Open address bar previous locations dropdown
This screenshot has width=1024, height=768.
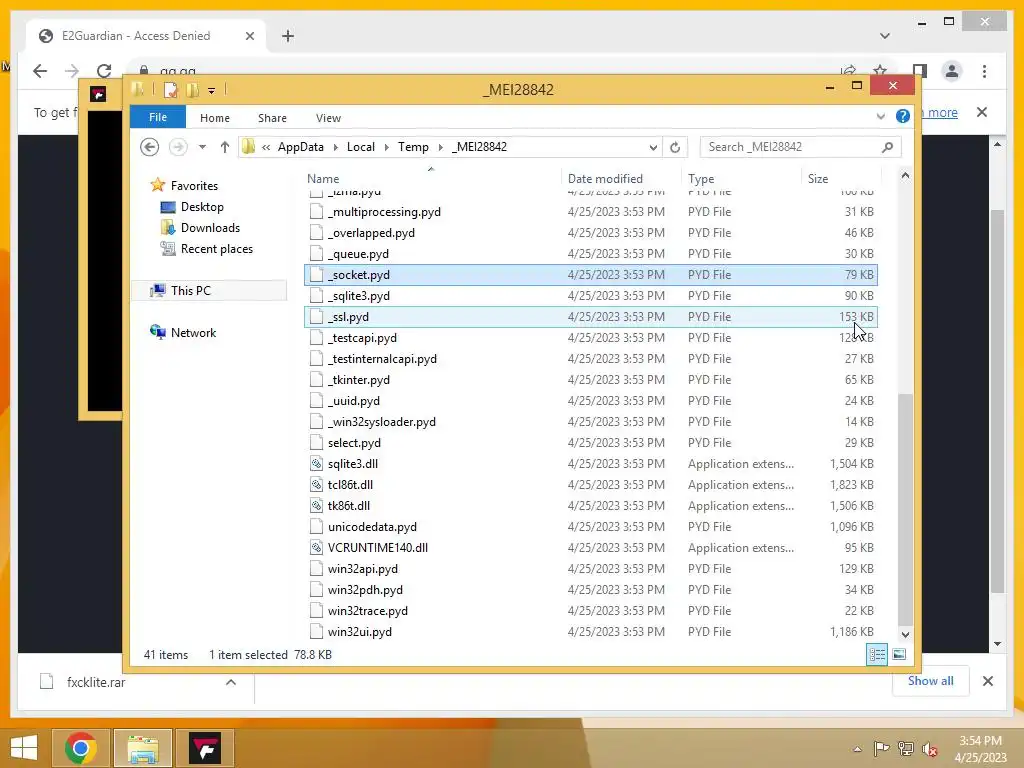point(652,148)
